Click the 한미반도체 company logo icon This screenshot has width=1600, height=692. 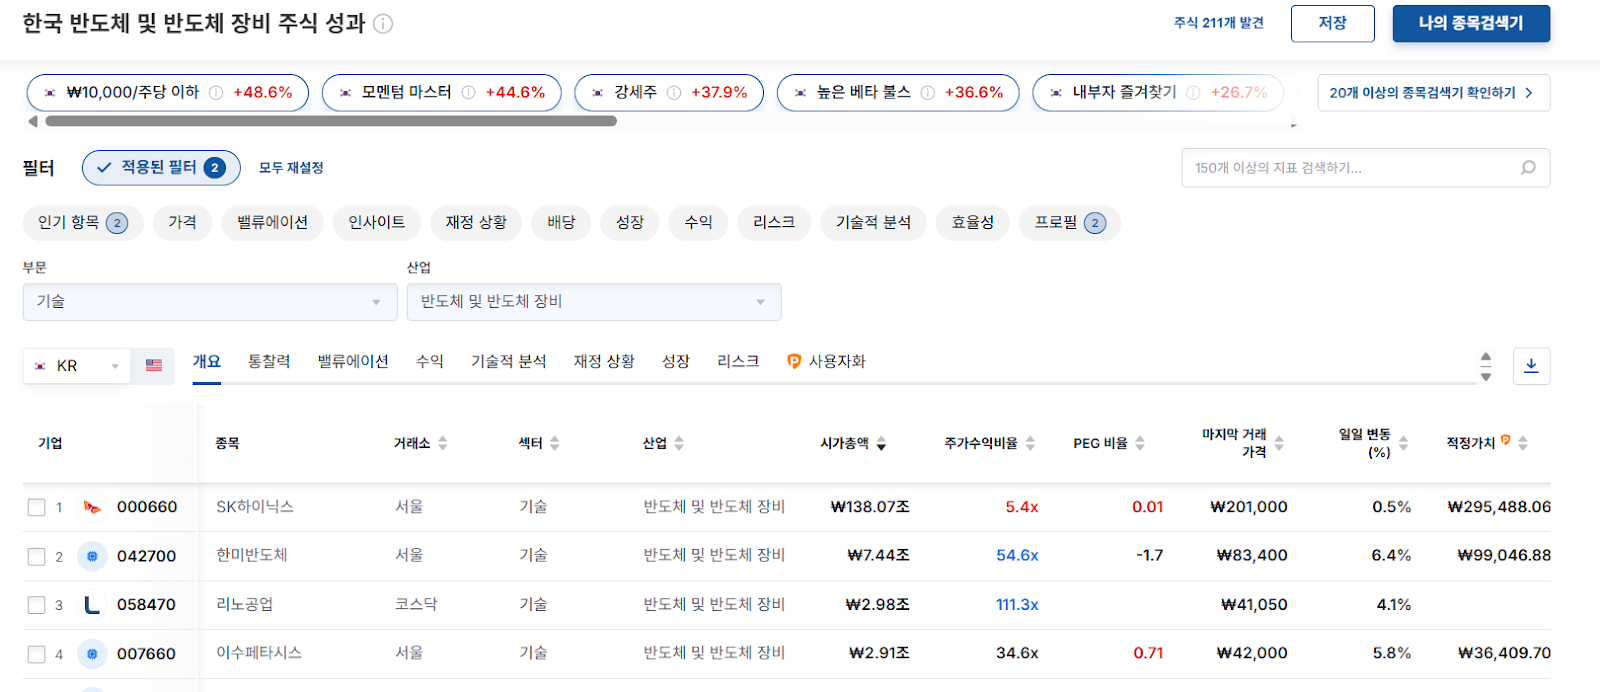(92, 556)
